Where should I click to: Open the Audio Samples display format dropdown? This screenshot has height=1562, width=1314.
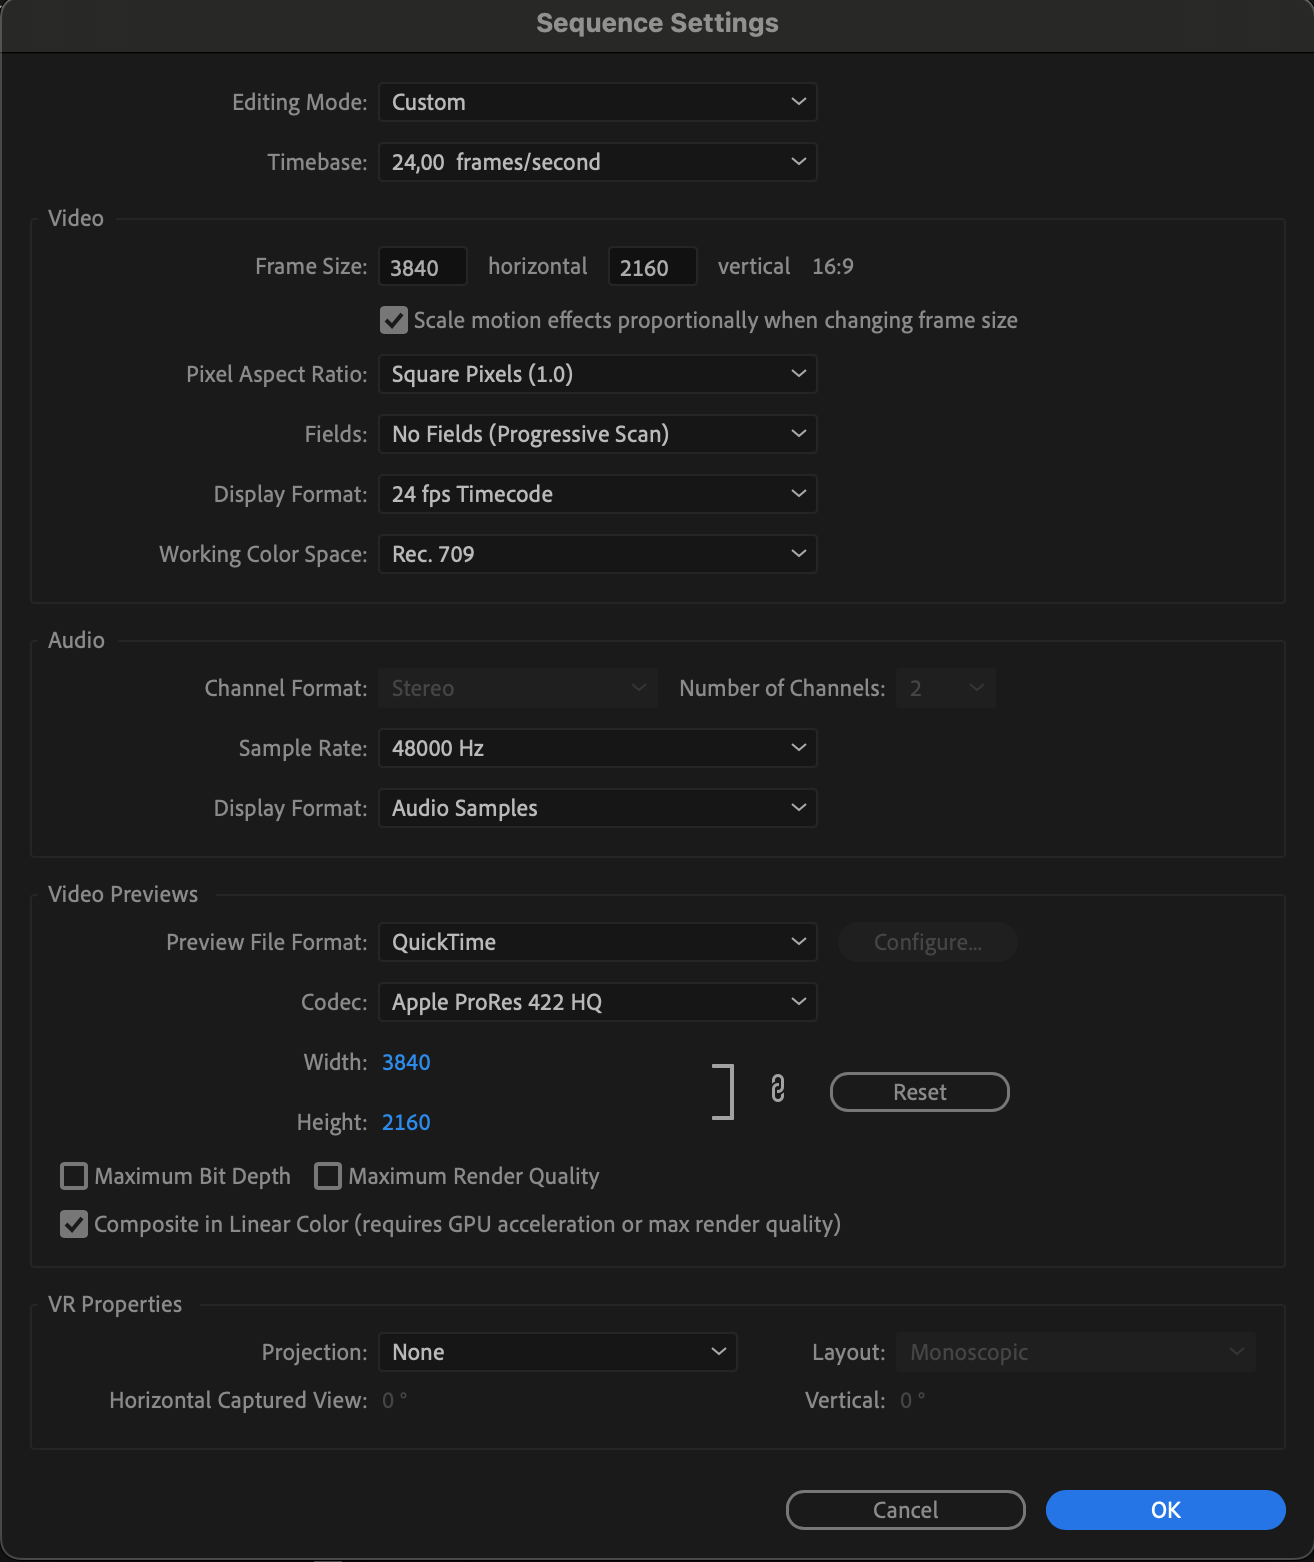click(598, 808)
